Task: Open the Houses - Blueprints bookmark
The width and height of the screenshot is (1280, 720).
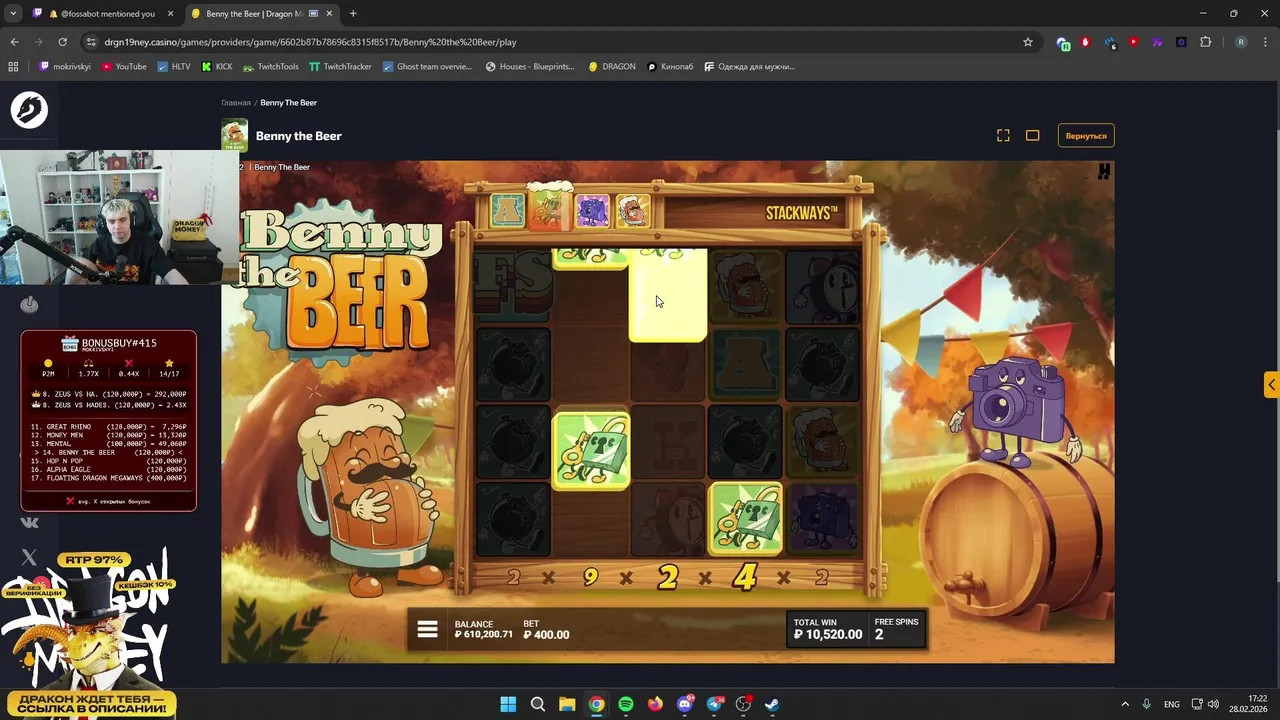Action: click(x=530, y=66)
